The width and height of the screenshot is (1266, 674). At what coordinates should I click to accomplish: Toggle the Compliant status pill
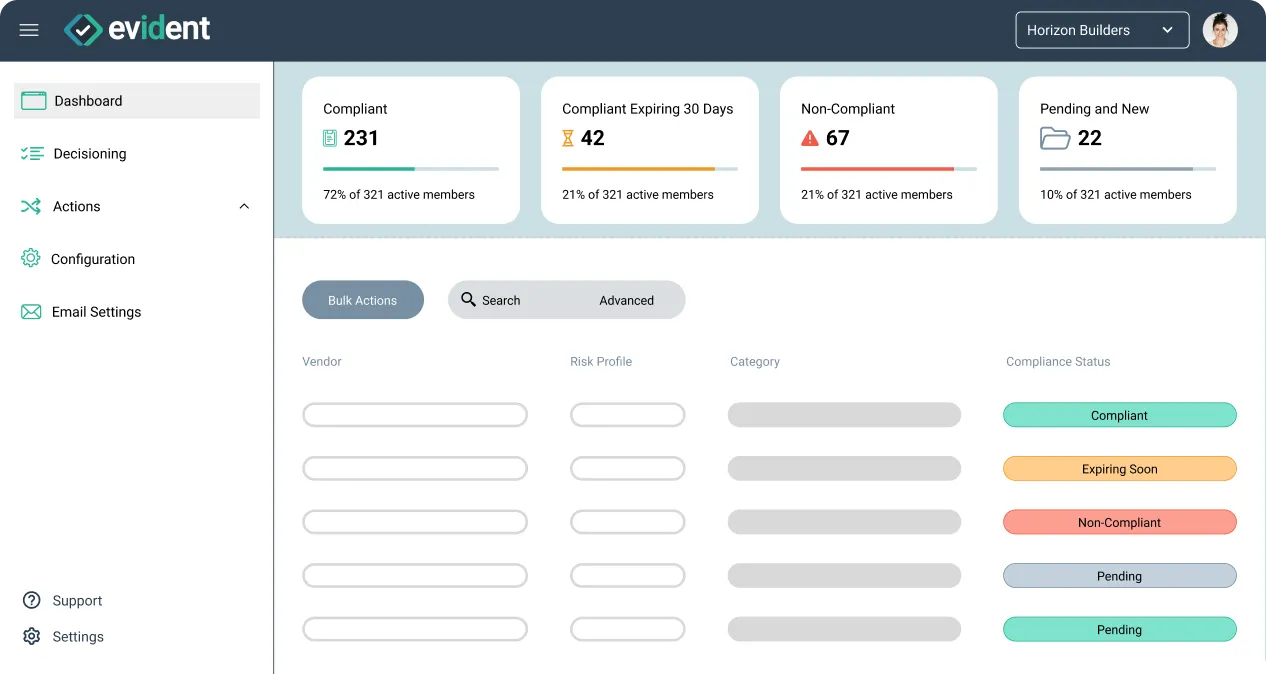(1119, 415)
